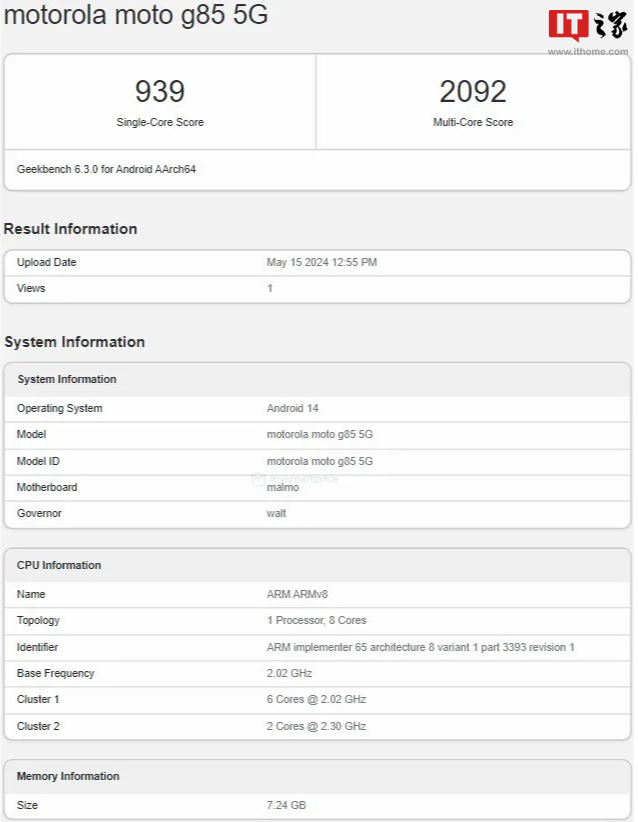This screenshot has width=638, height=822.
Task: Select the Motherboard value malmo
Action: (283, 487)
